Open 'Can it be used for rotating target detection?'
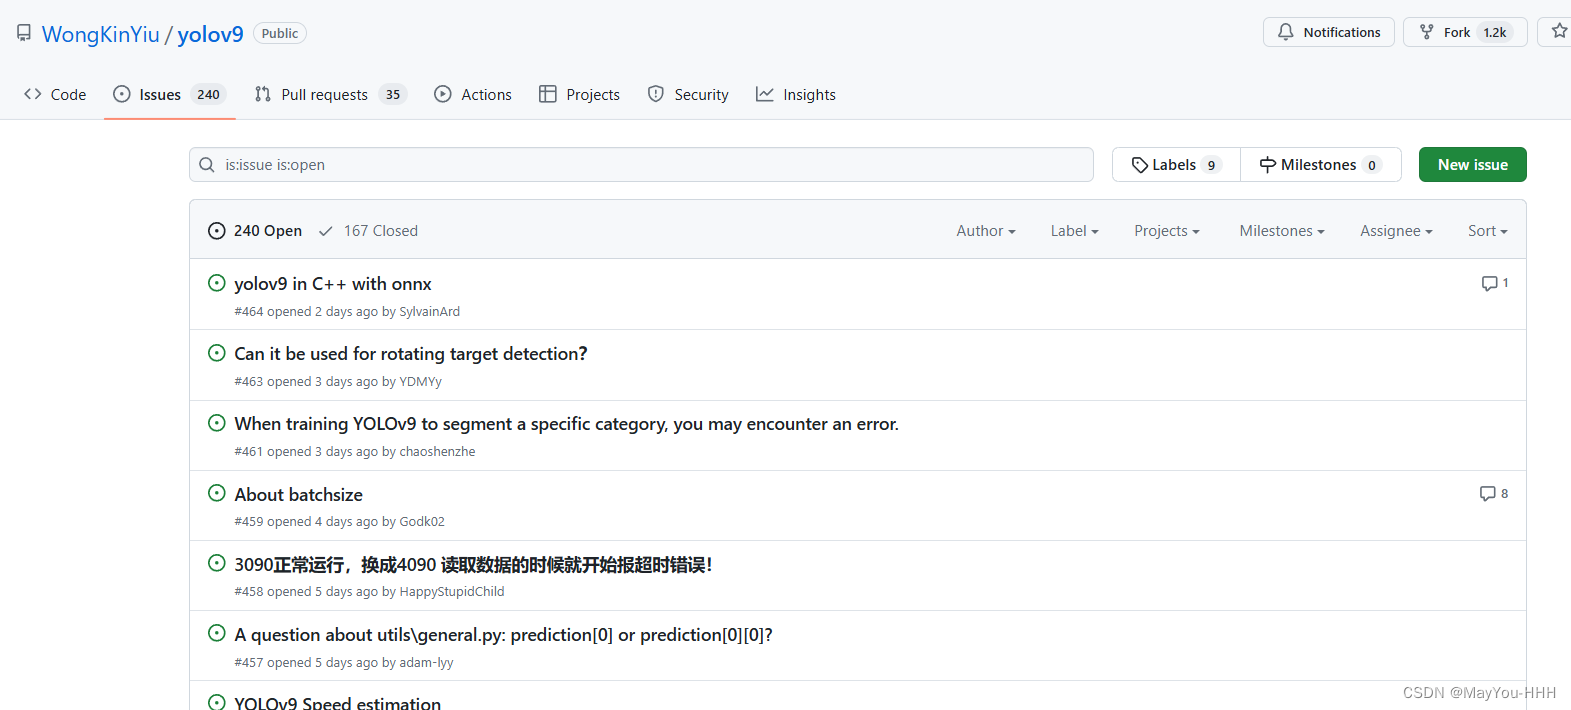The width and height of the screenshot is (1571, 710). point(411,354)
